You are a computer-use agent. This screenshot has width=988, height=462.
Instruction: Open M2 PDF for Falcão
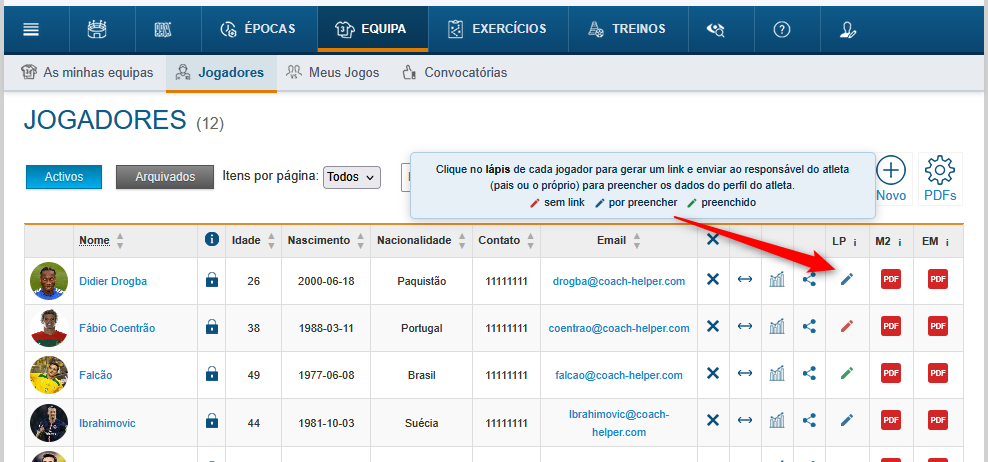coord(890,373)
